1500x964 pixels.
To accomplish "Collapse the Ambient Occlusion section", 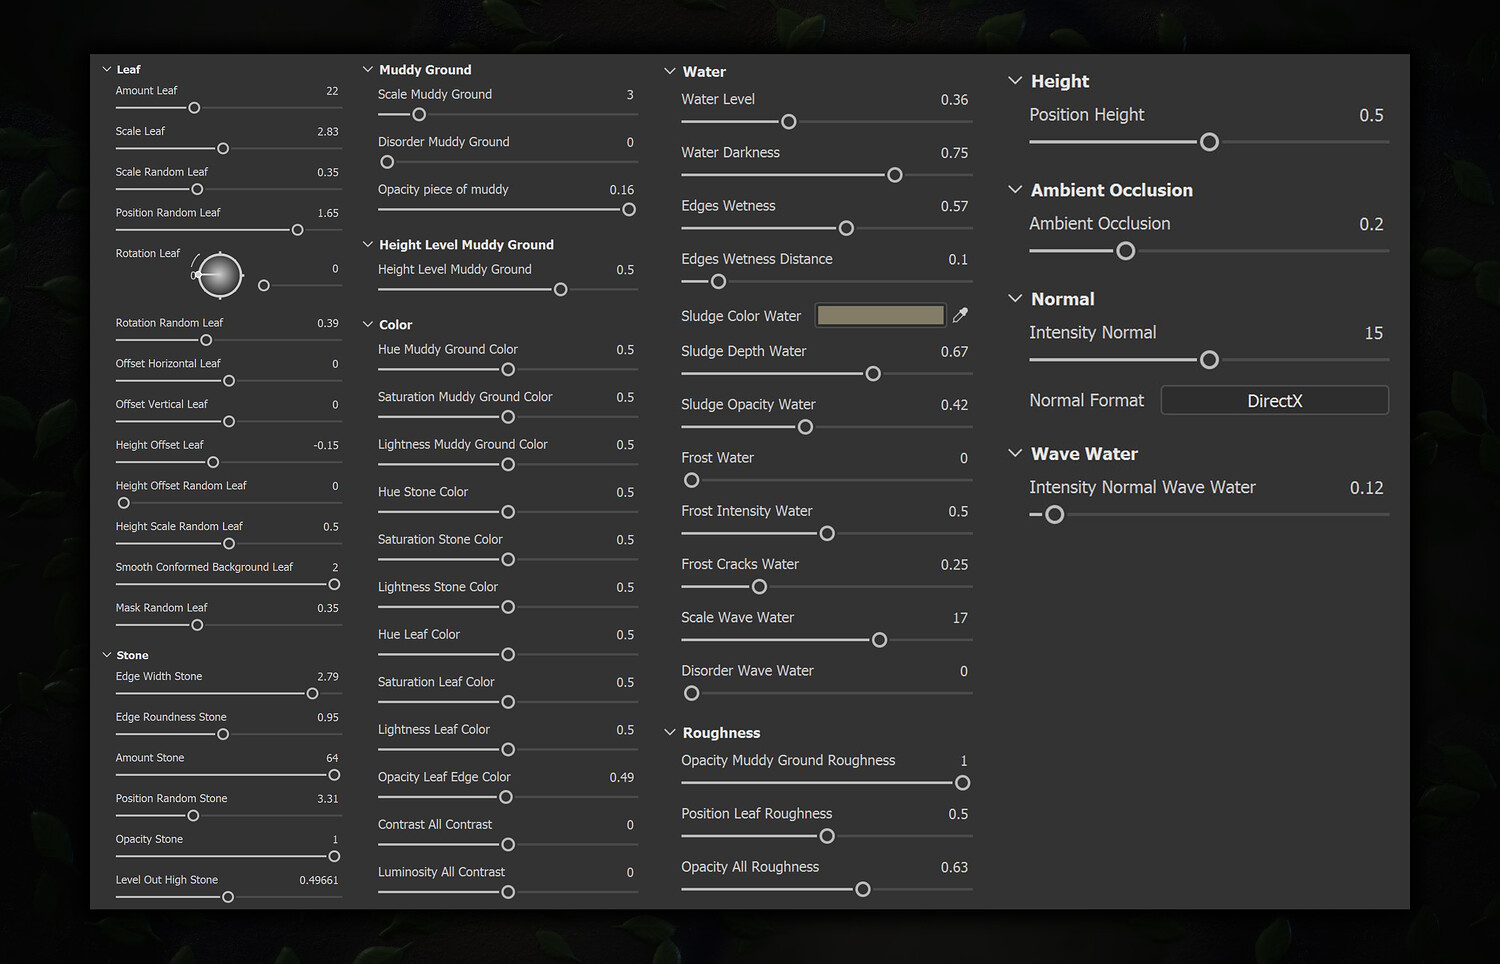I will point(1015,190).
